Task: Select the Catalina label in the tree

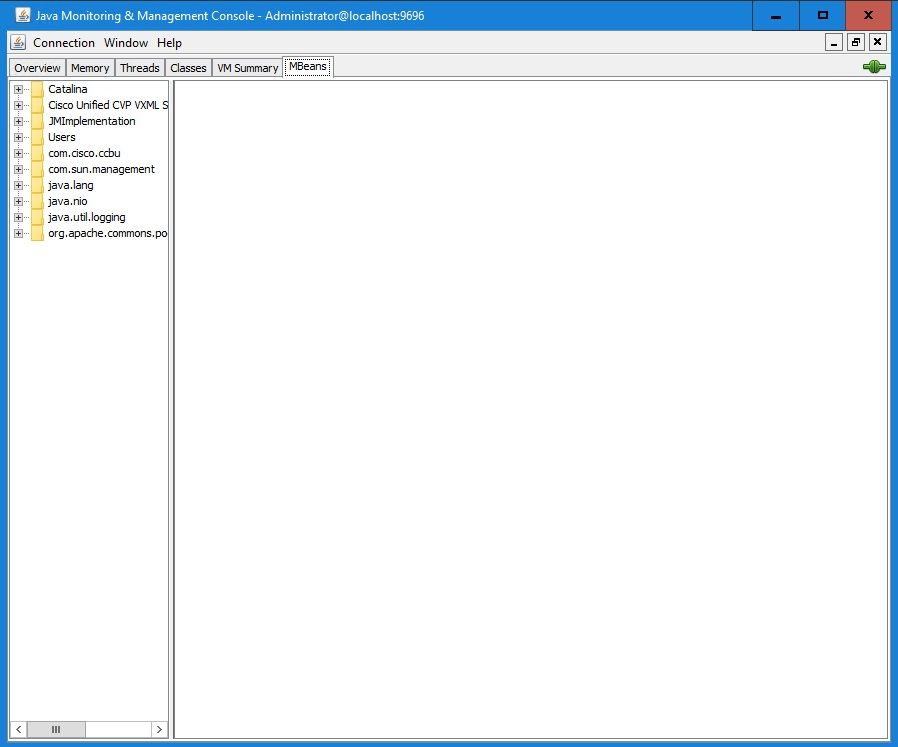Action: click(68, 89)
